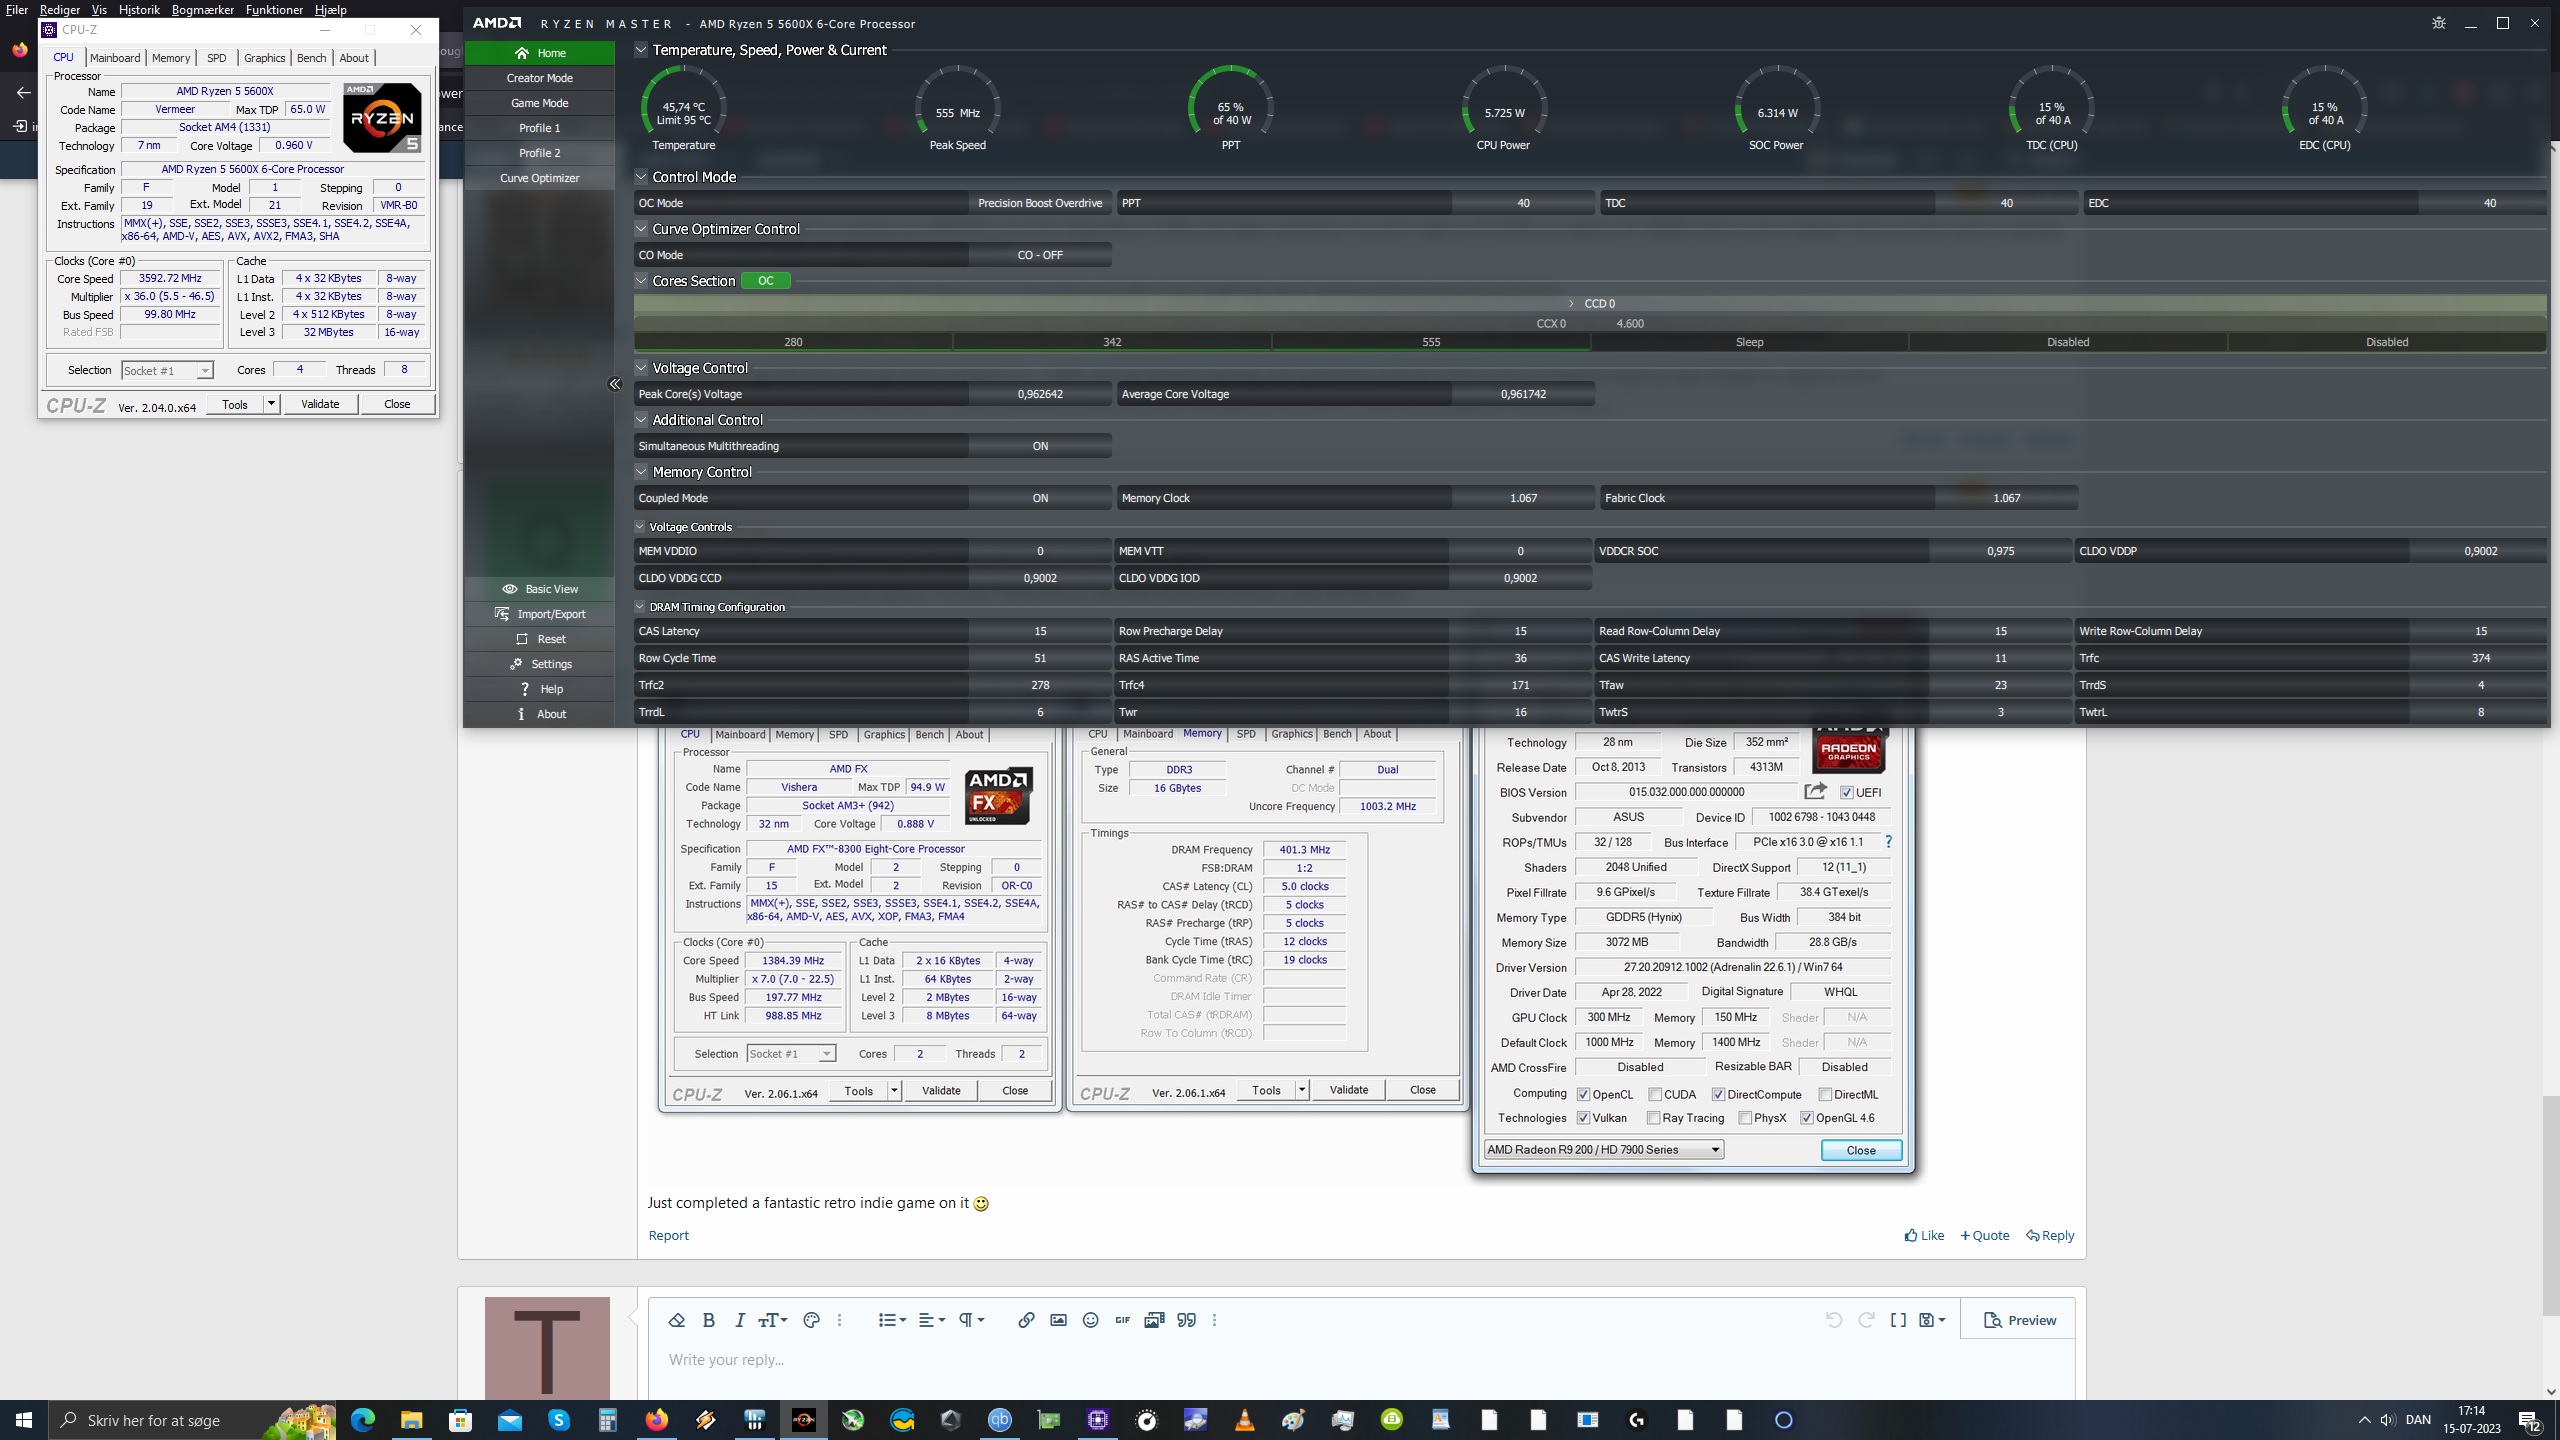Click the browser page vertical scrollbar
The width and height of the screenshot is (2560, 1440).
click(2551, 1205)
